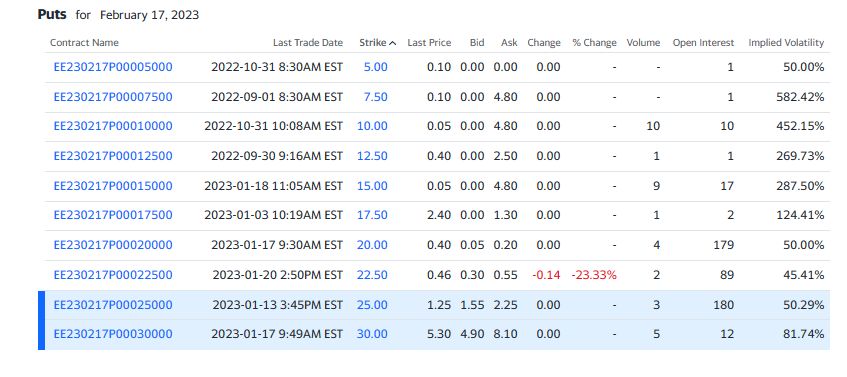The image size is (847, 377).
Task: Open contract EE230217P00017500
Action: pyautogui.click(x=113, y=216)
